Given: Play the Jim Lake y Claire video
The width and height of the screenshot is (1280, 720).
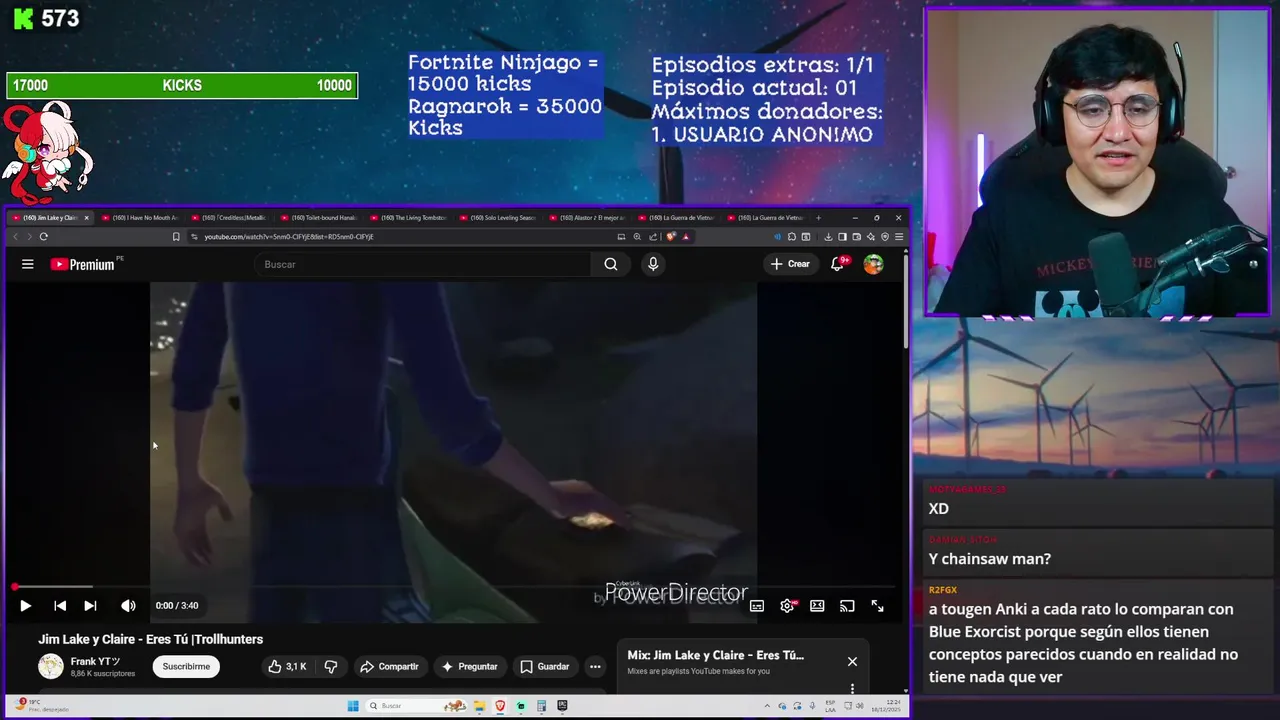Looking at the screenshot, I should click(x=25, y=605).
